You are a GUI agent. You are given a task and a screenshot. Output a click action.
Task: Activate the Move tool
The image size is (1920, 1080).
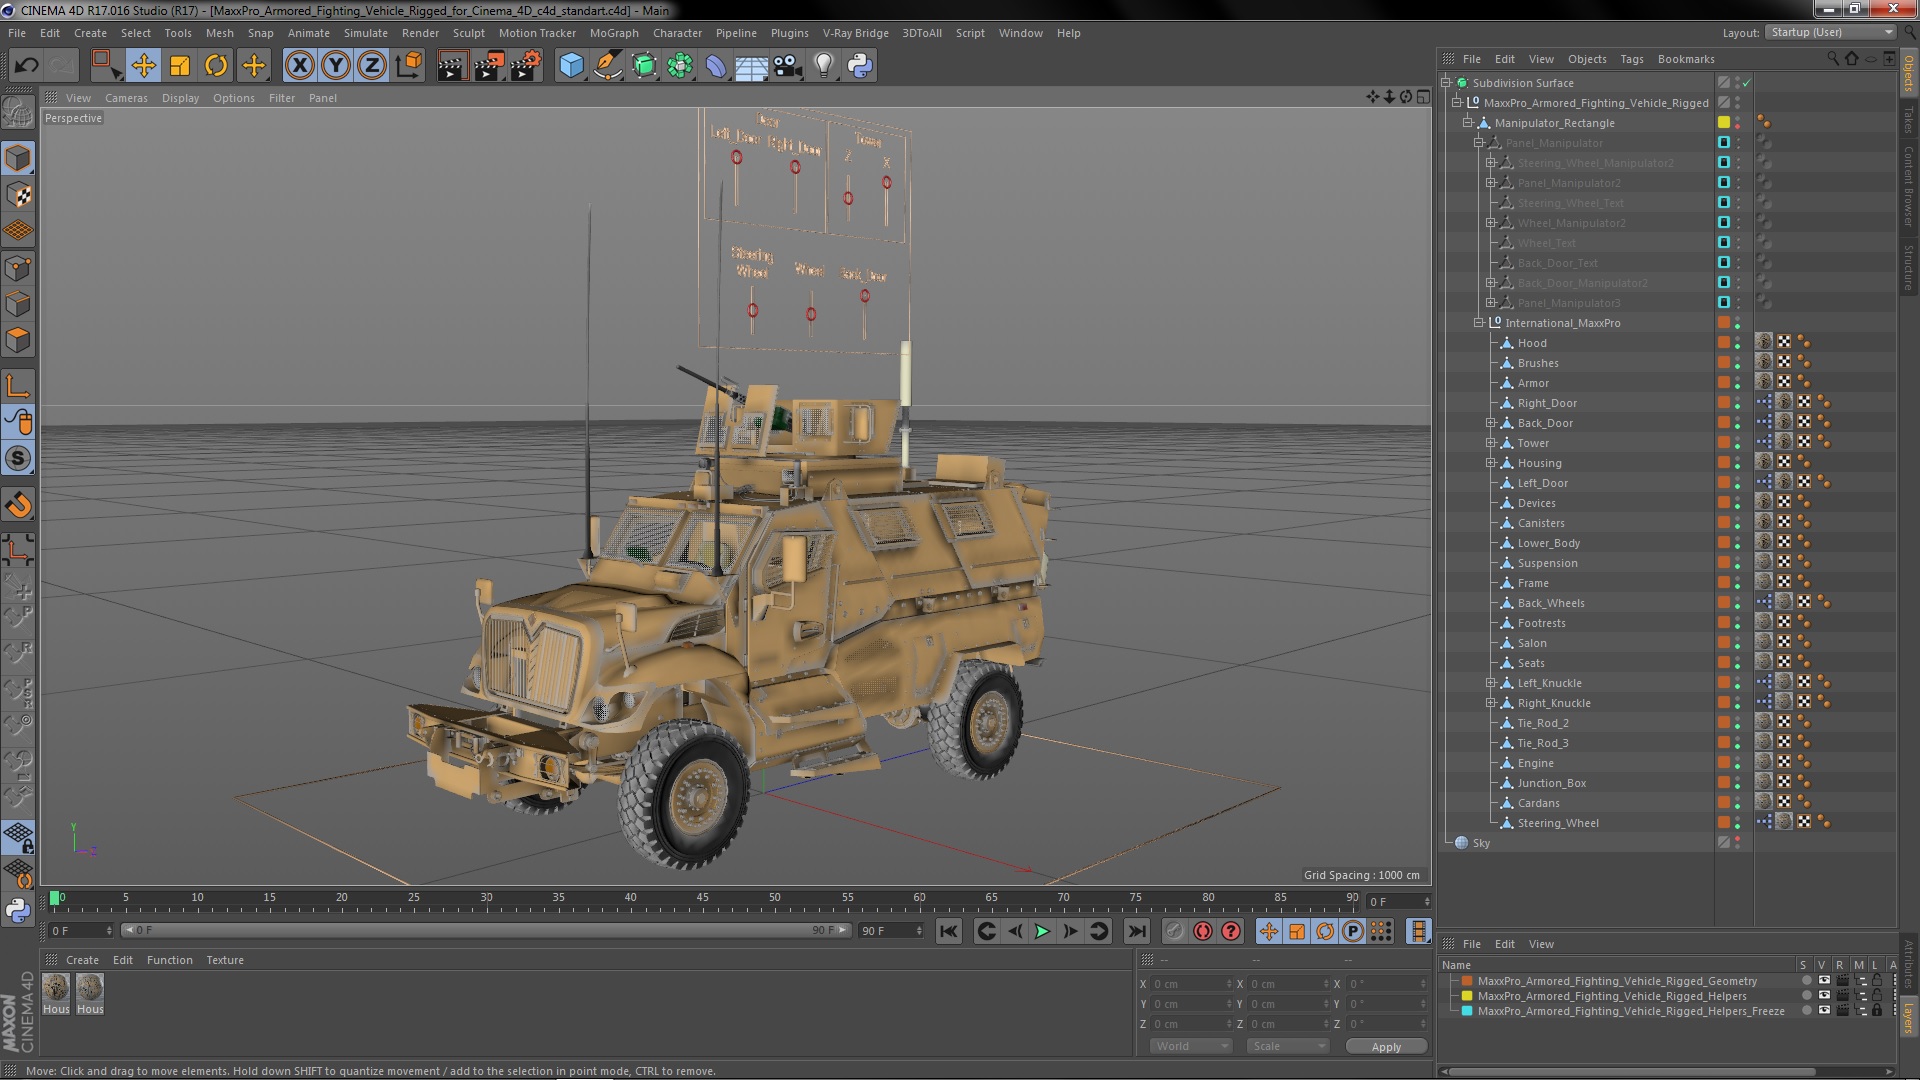tap(143, 66)
